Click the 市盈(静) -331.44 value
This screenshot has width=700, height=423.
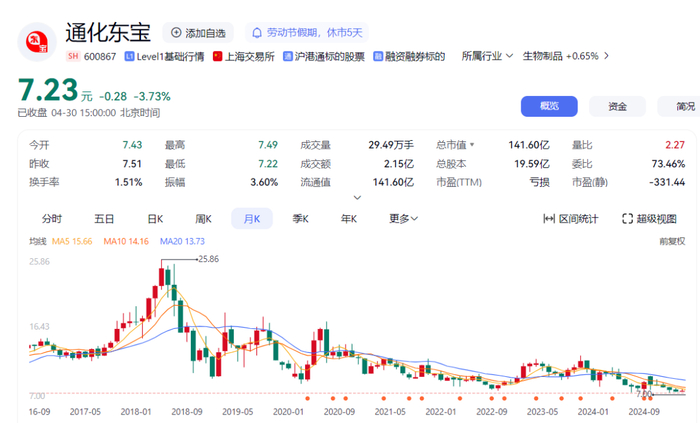click(x=667, y=182)
